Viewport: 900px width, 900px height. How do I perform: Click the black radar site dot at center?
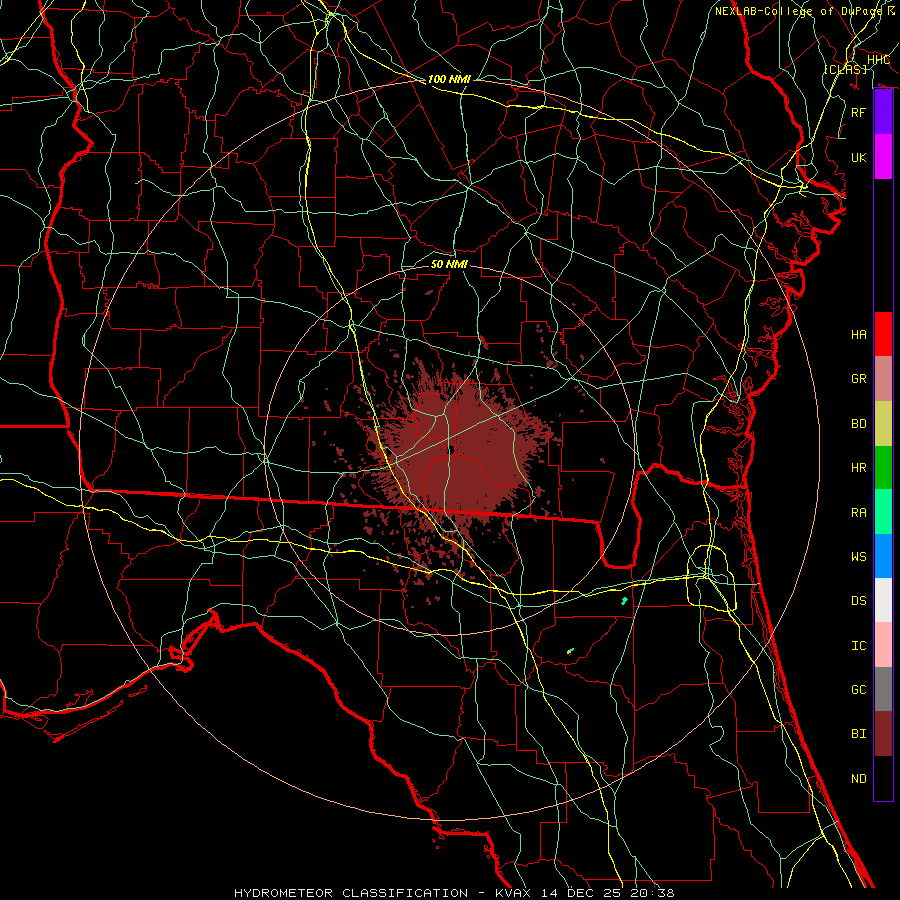pyautogui.click(x=451, y=450)
